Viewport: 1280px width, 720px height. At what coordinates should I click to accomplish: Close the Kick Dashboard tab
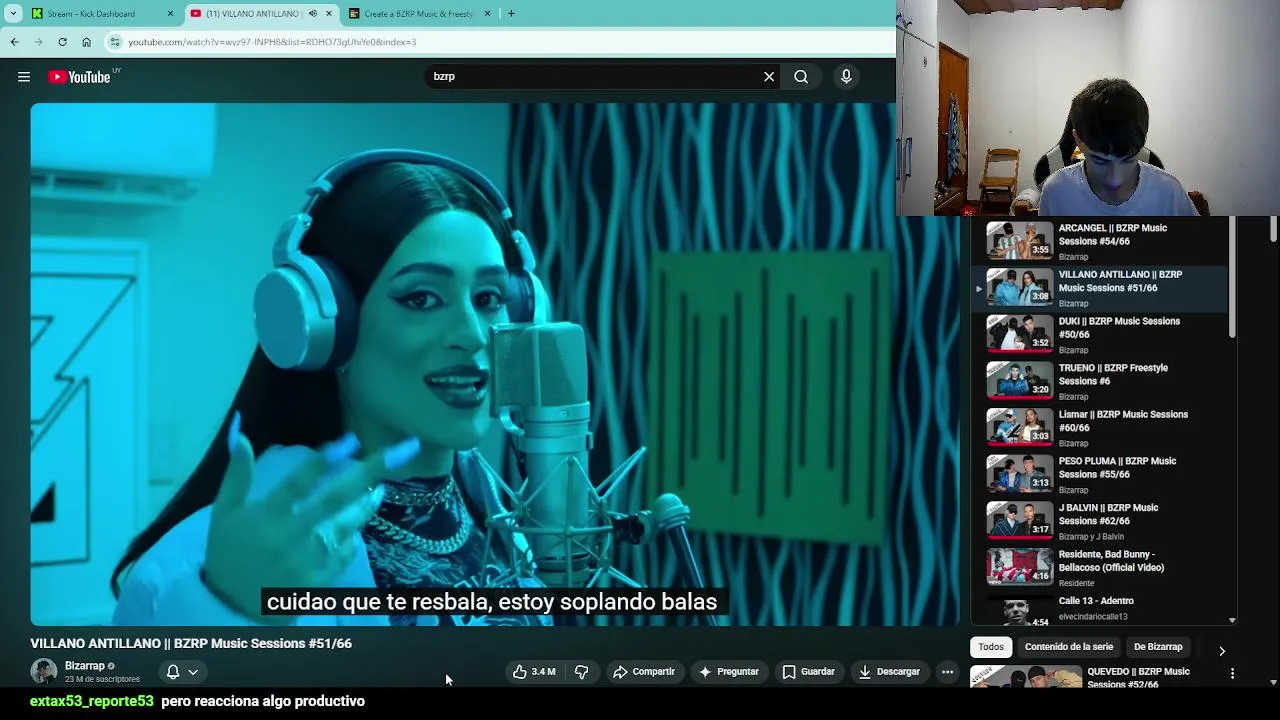pos(170,14)
